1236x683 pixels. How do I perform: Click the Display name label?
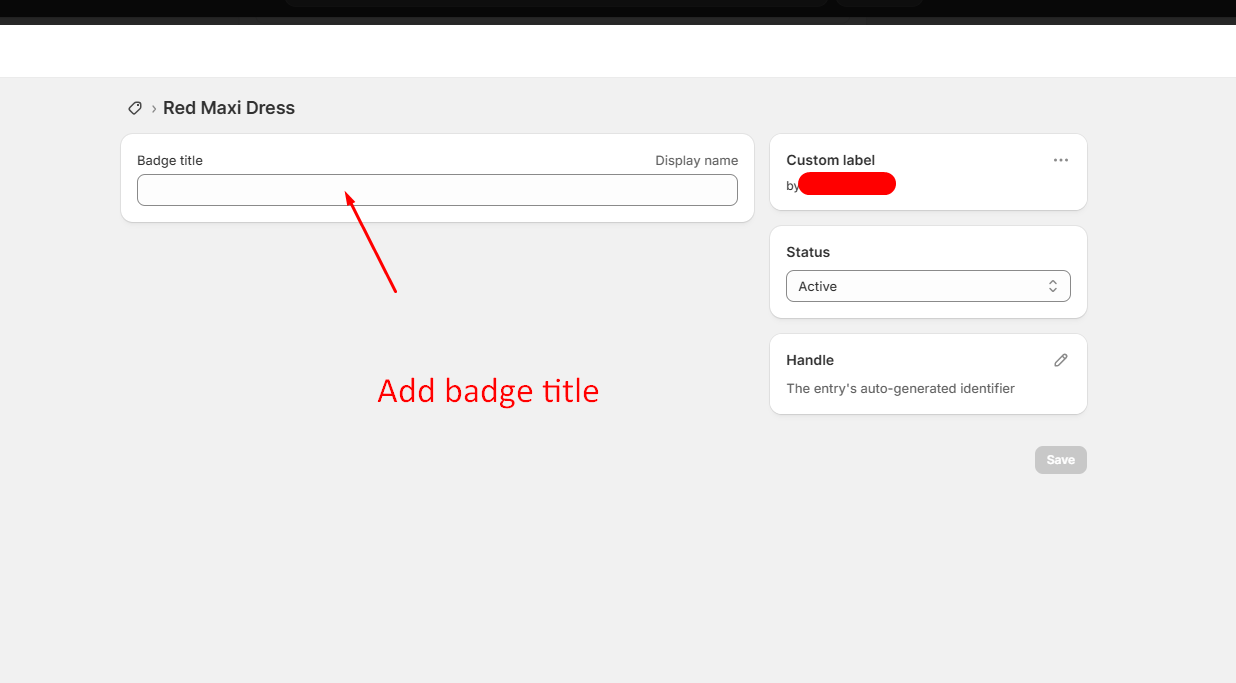tap(696, 160)
